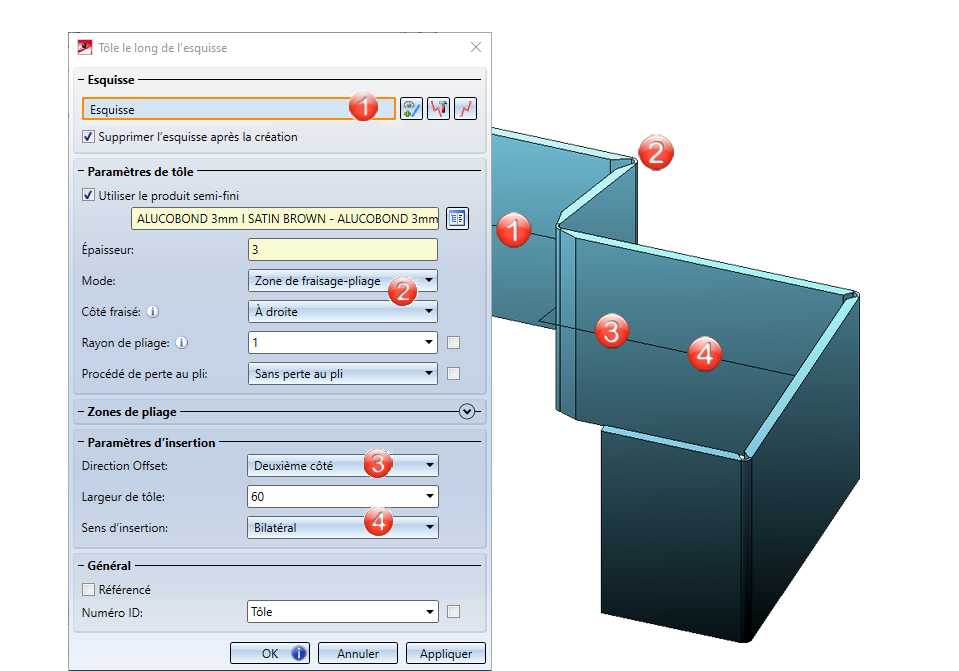
Task: Click the edit sketch hammer icon
Action: [439, 109]
